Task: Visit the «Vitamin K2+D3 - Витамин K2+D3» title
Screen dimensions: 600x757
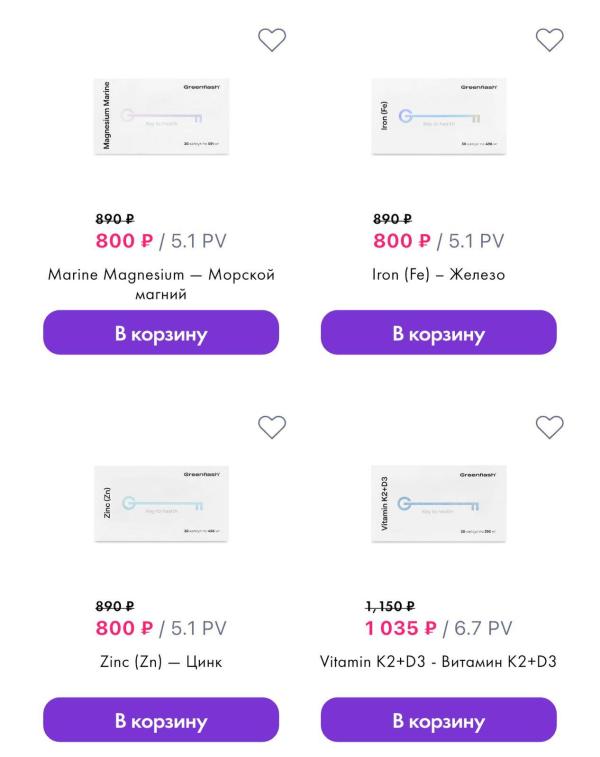Action: (438, 662)
